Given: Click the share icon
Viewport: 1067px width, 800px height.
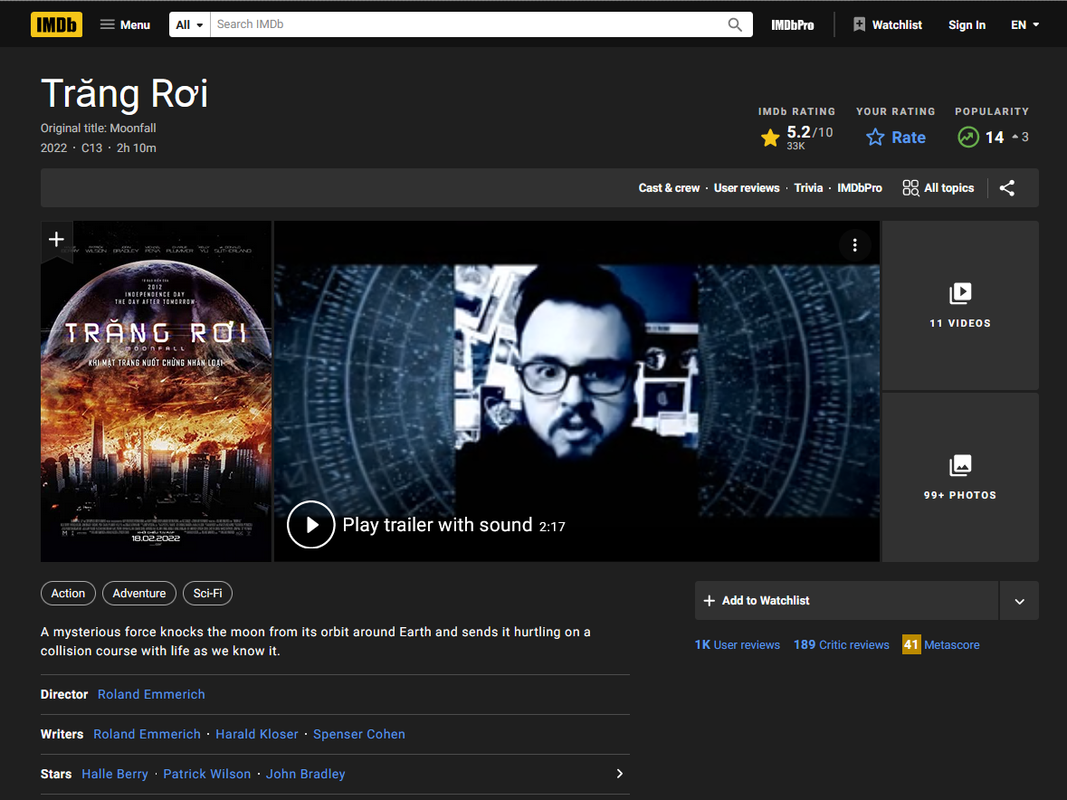Looking at the screenshot, I should pyautogui.click(x=1007, y=188).
